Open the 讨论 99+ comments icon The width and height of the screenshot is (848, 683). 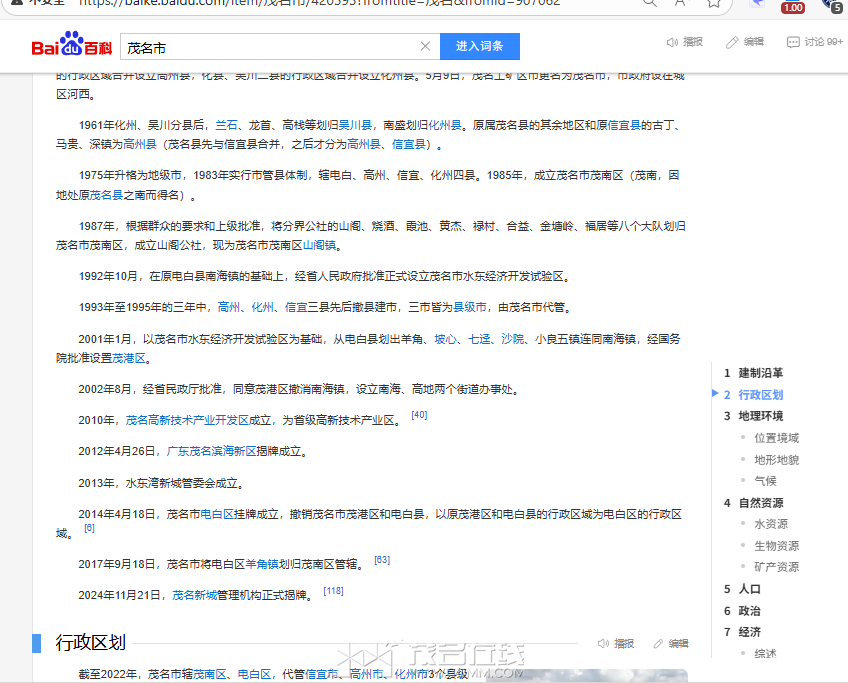[793, 42]
